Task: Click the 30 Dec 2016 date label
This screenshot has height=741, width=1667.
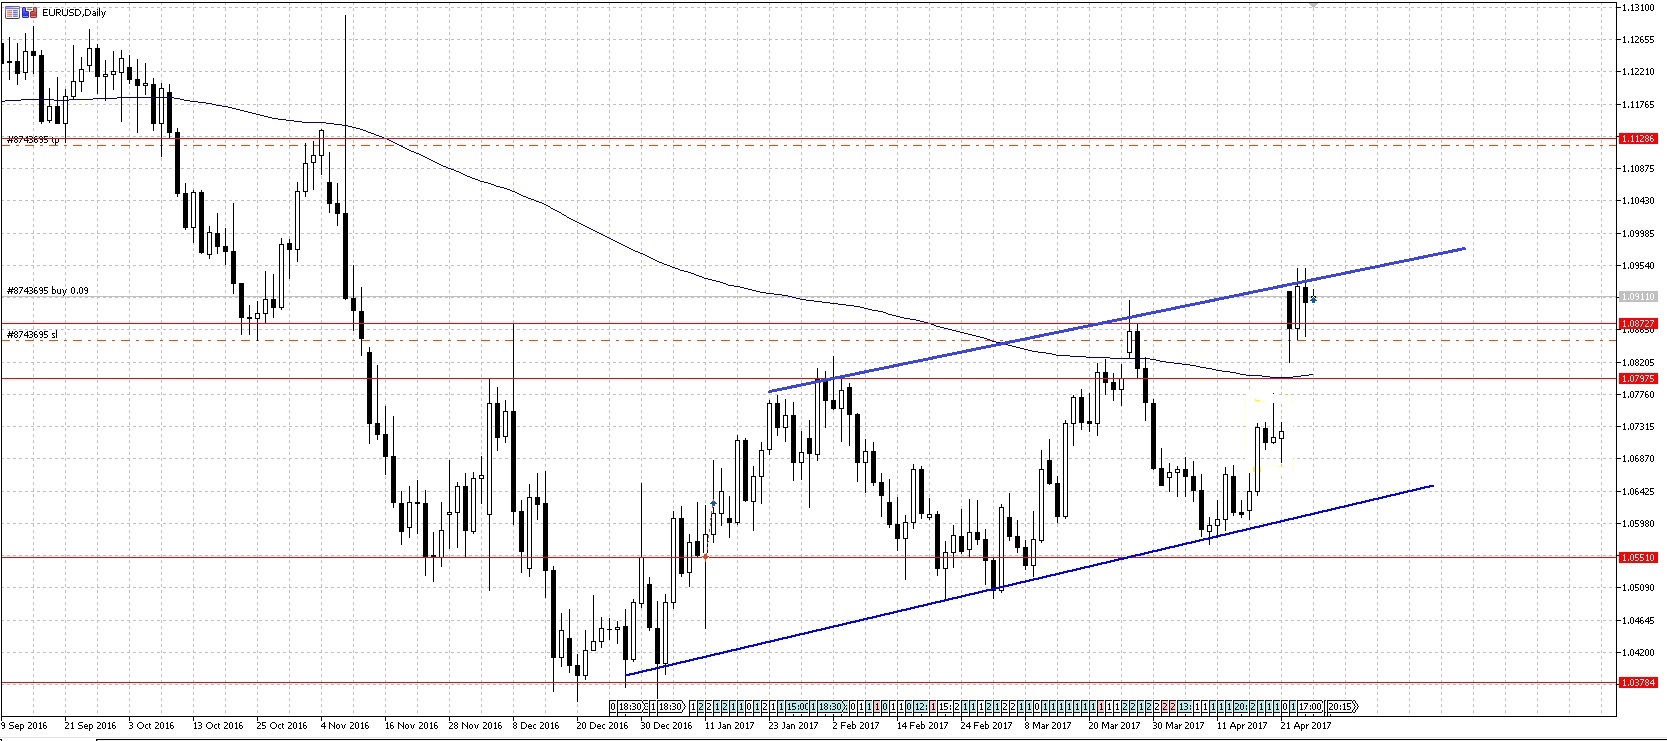Action: pyautogui.click(x=667, y=725)
